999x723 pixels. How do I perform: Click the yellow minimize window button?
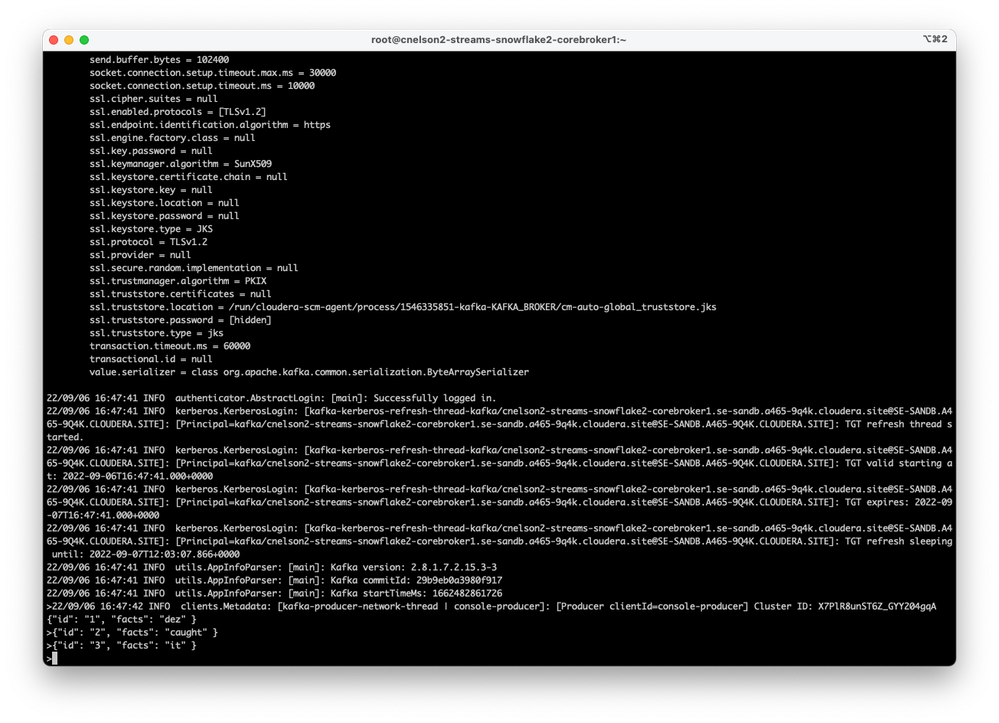coord(69,39)
